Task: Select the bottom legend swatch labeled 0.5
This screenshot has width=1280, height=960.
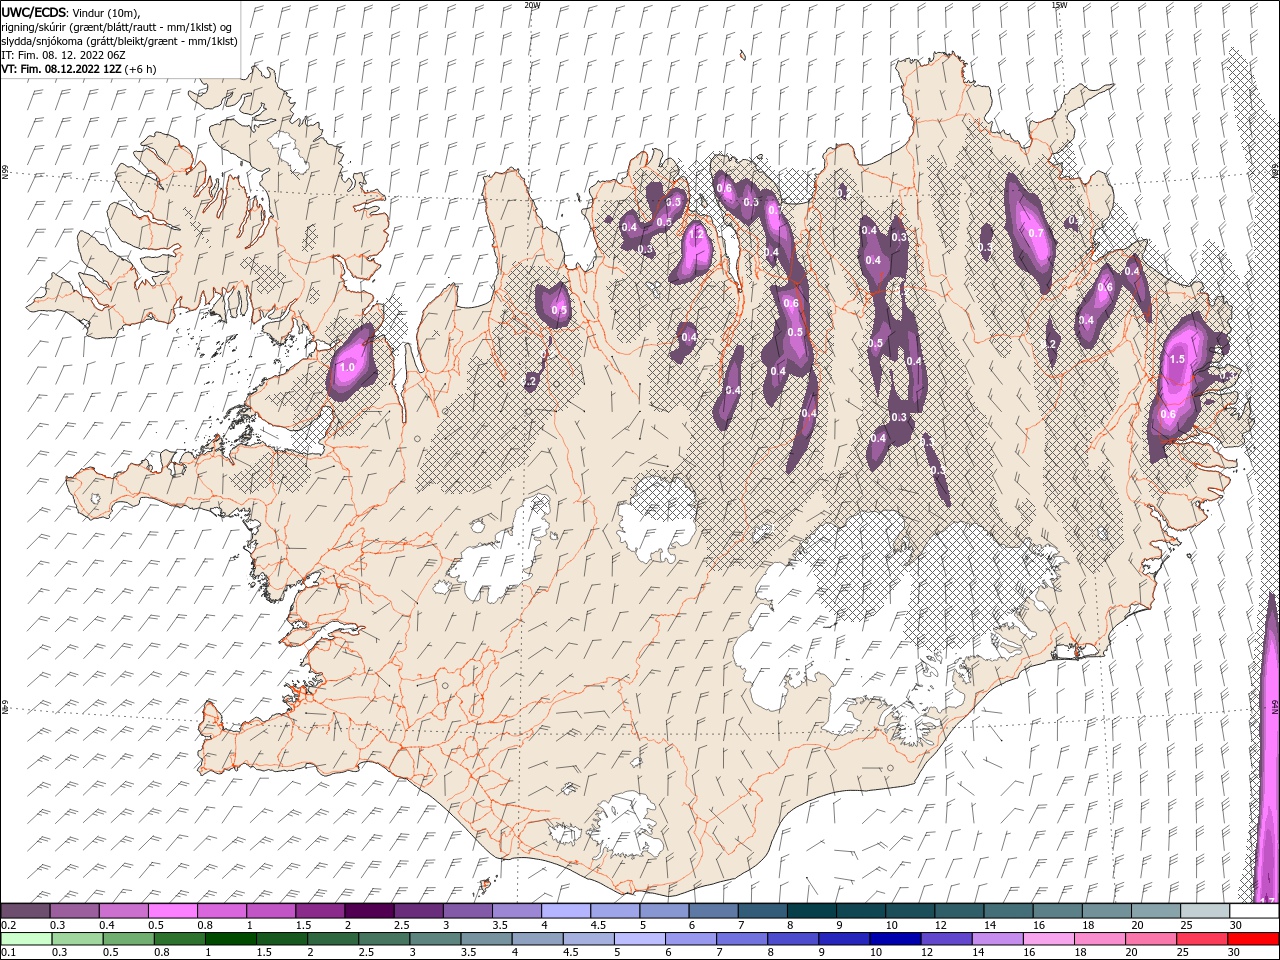Action: tap(128, 939)
